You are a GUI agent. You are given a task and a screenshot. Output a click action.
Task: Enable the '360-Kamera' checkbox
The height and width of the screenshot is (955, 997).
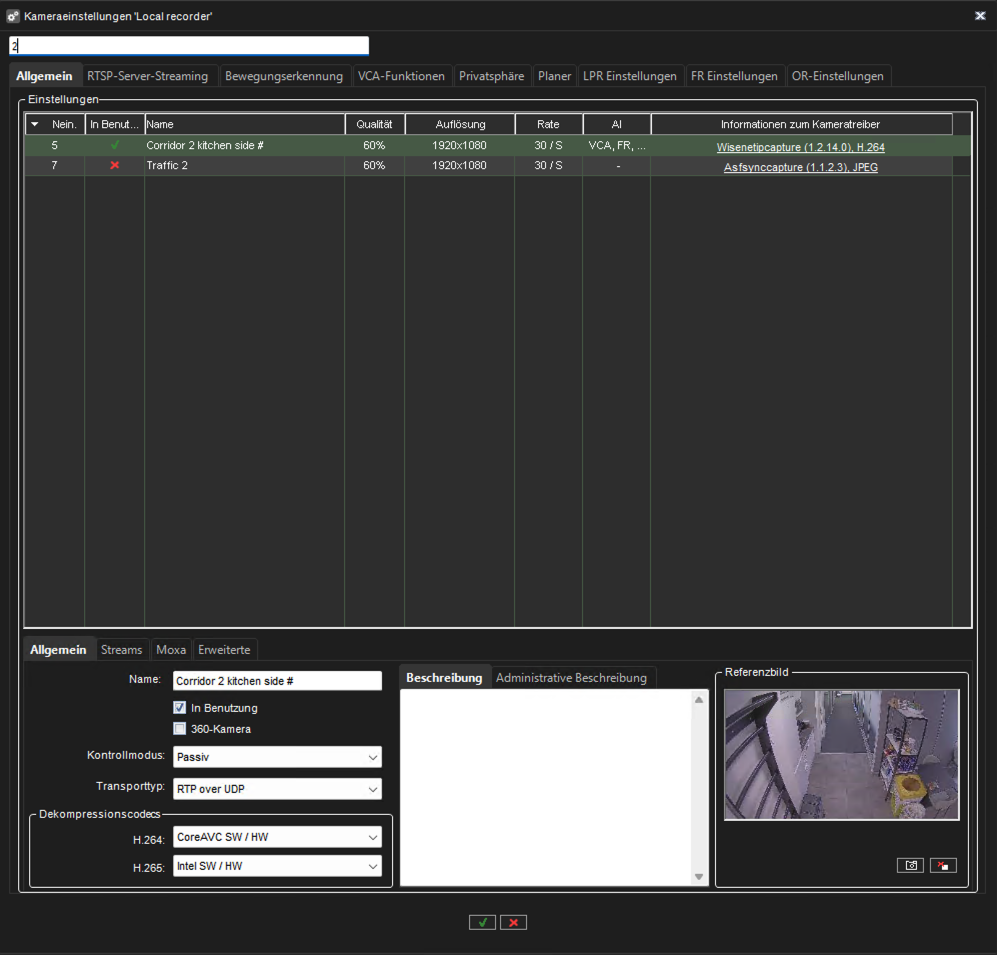click(179, 728)
